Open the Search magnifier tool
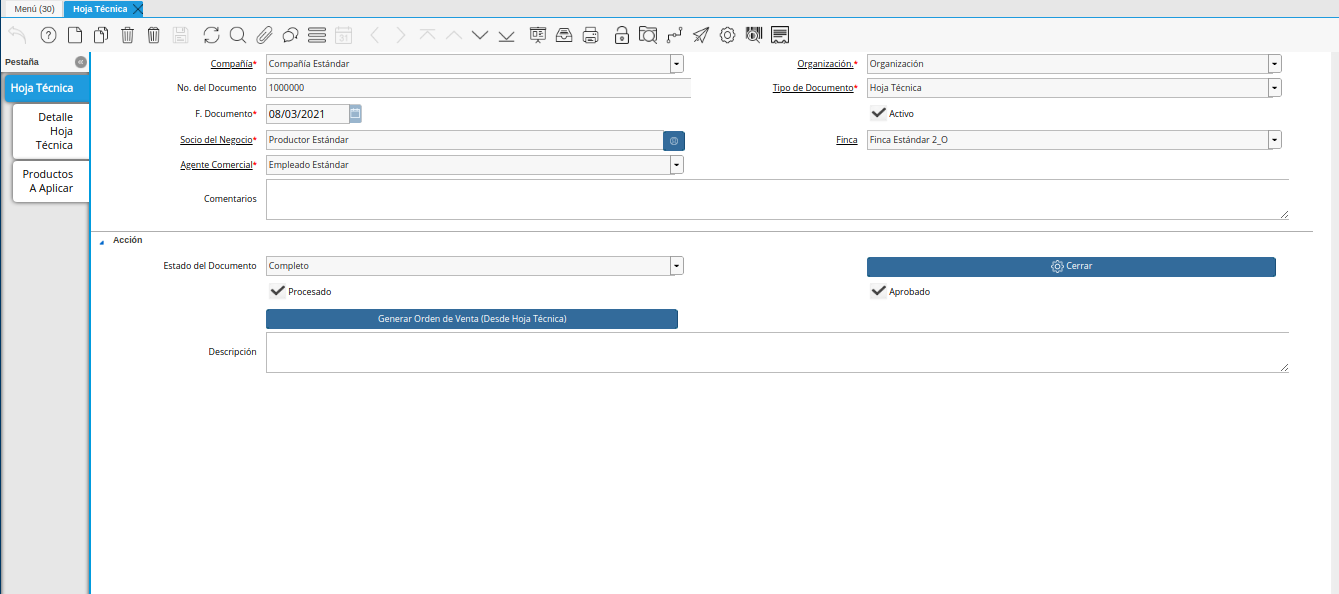The height and width of the screenshot is (594, 1339). pos(238,35)
